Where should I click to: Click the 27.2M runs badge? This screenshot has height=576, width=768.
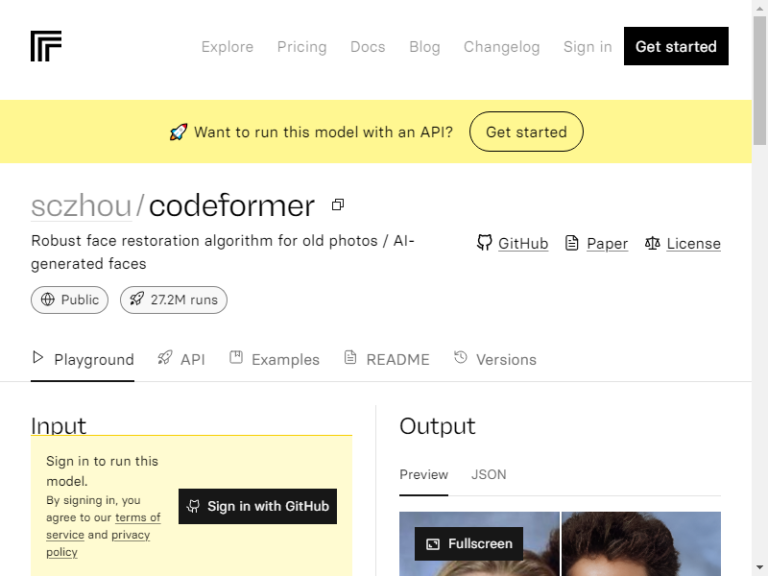coord(174,300)
